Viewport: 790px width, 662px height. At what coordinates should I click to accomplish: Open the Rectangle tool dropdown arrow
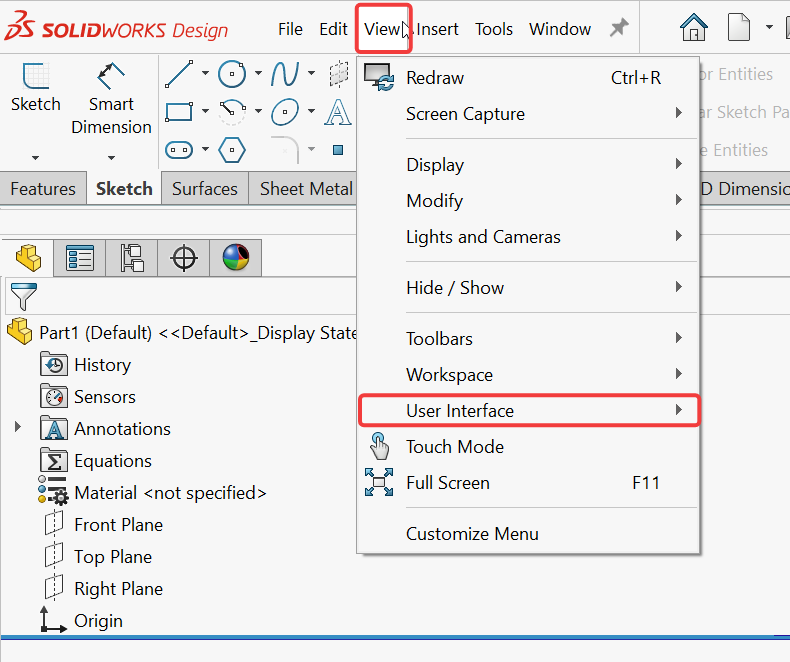tap(205, 111)
